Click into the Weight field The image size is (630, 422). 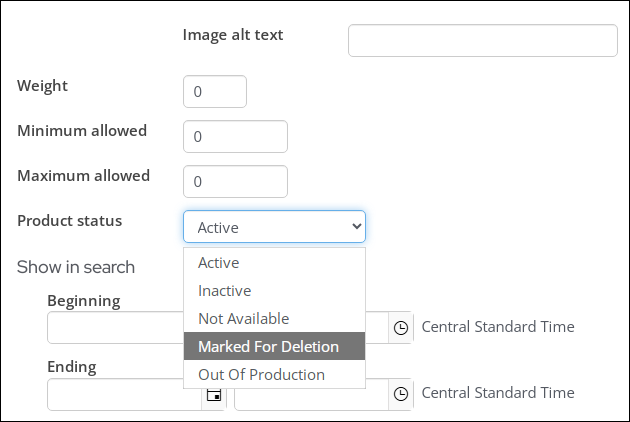click(x=215, y=92)
